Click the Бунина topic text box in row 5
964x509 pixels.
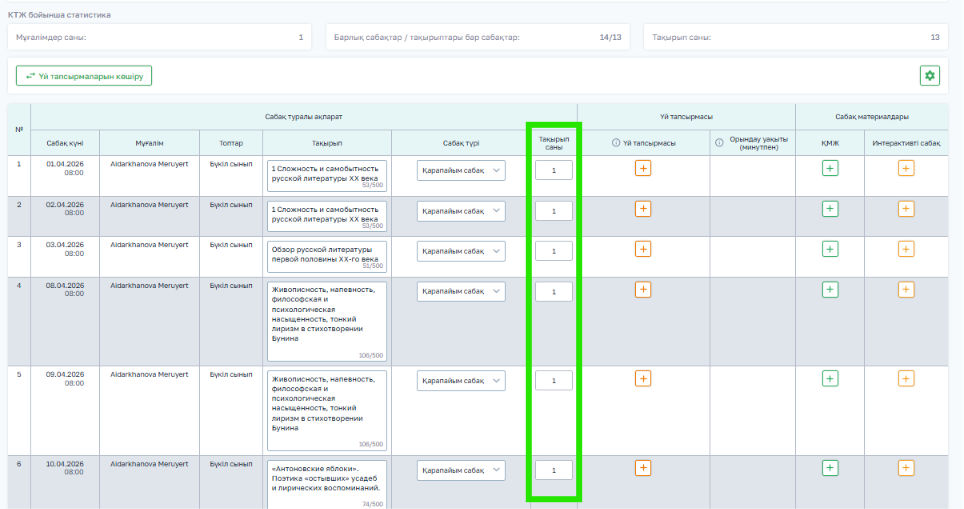[327, 411]
